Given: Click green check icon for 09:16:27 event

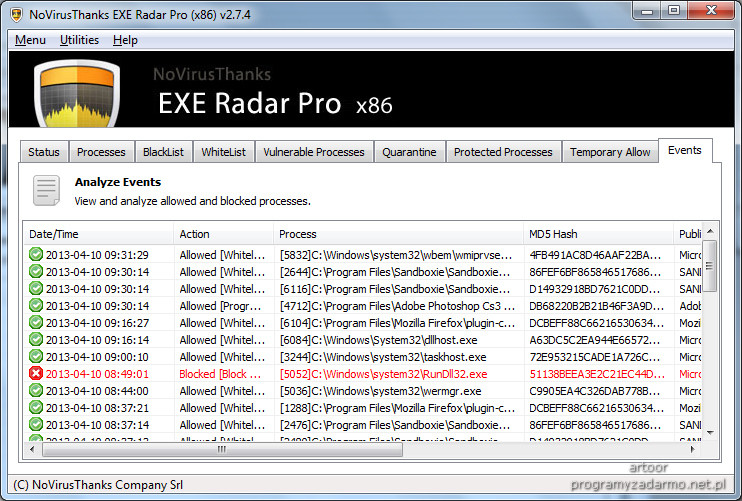Looking at the screenshot, I should pos(36,323).
